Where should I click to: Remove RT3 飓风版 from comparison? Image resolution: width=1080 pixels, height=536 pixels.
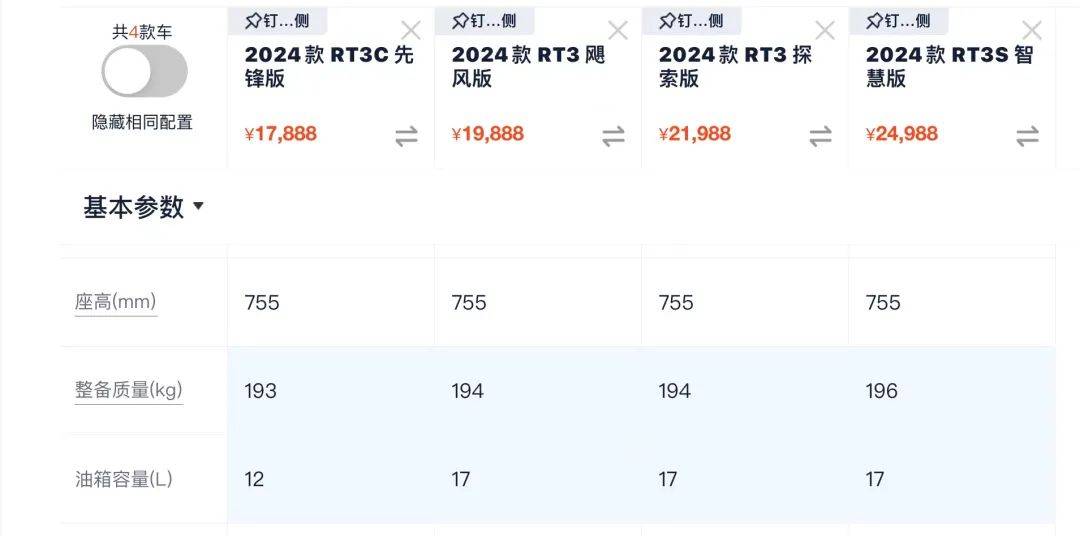pyautogui.click(x=618, y=30)
